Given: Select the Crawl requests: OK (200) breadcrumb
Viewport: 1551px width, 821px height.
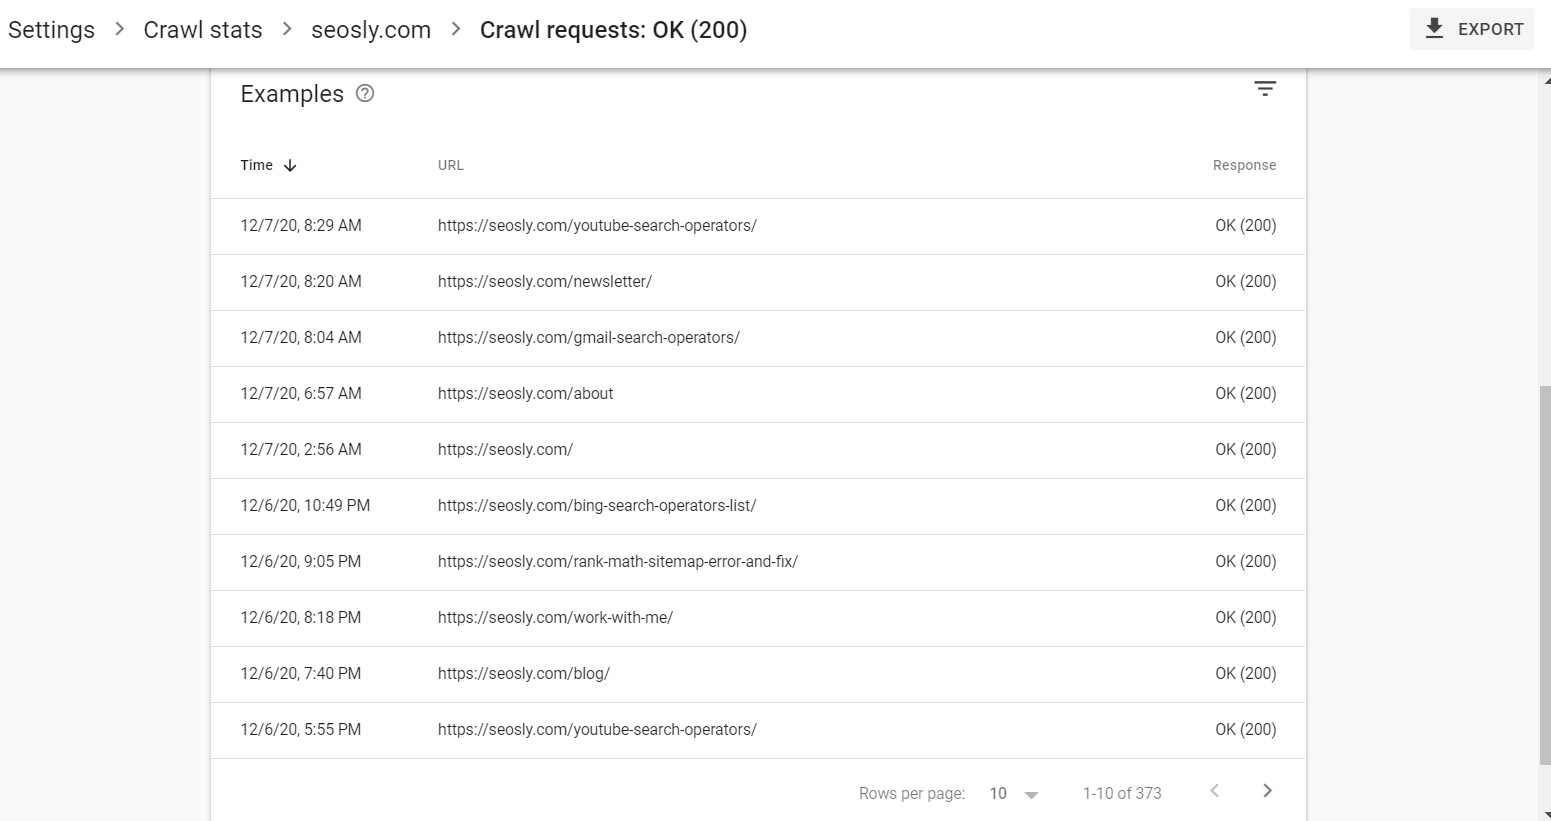Looking at the screenshot, I should (613, 29).
